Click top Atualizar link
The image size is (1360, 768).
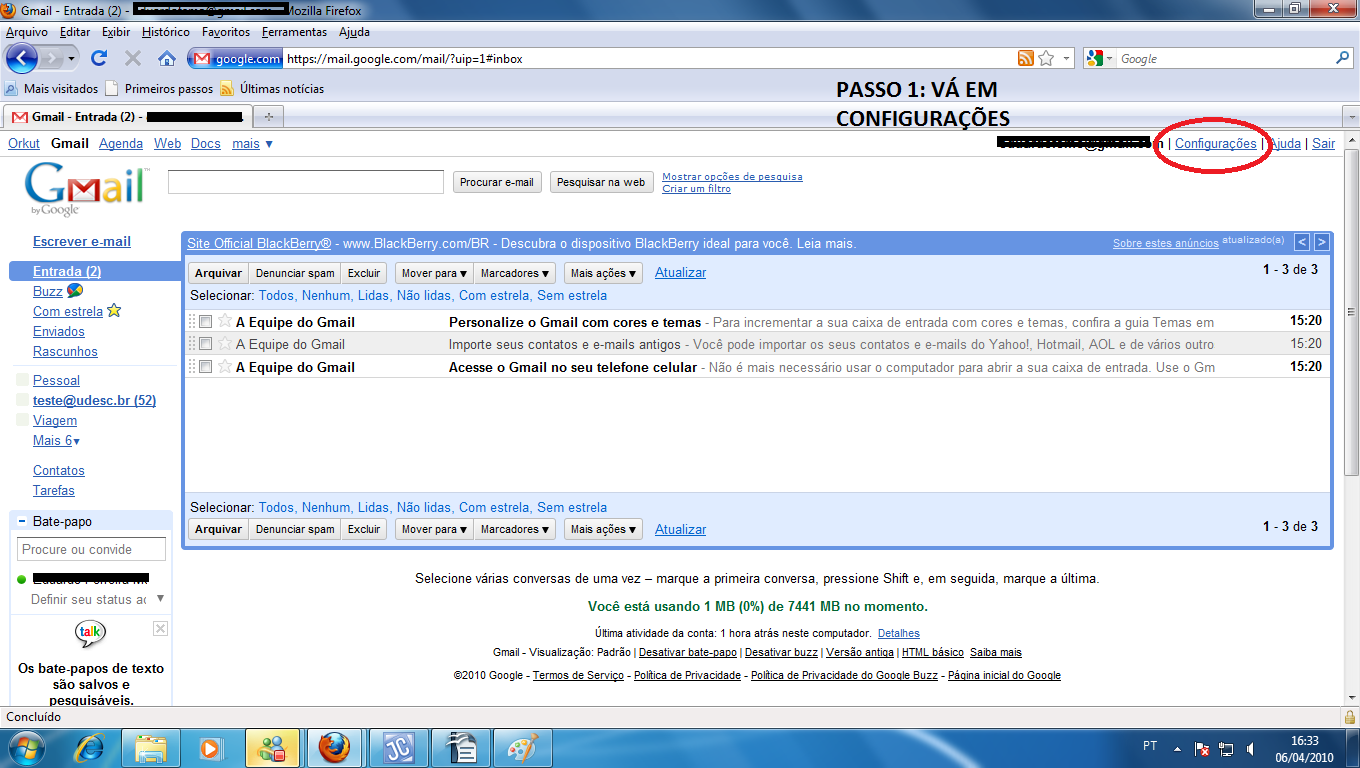point(680,272)
